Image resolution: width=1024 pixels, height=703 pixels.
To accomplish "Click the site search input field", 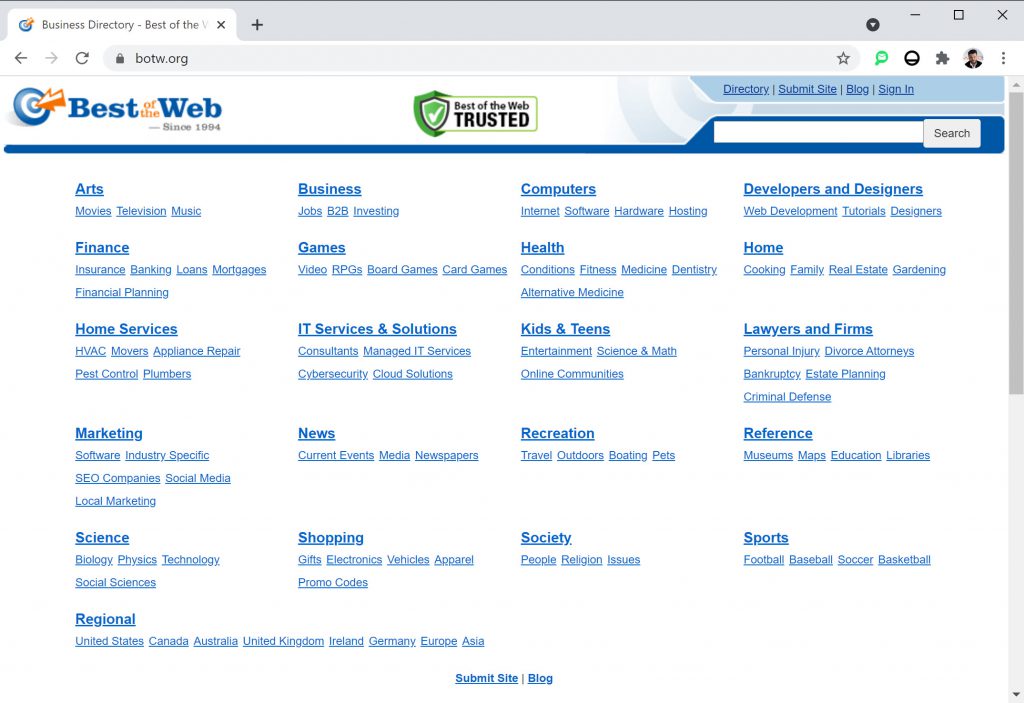I will 818,133.
